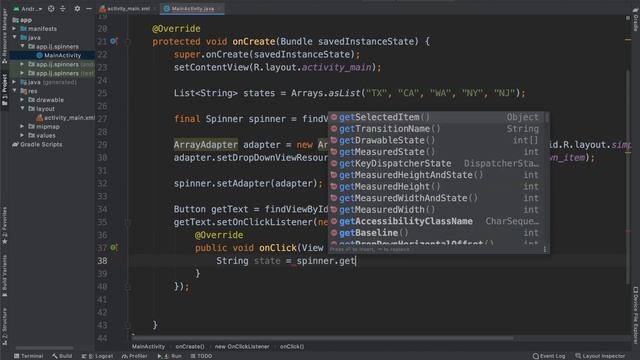Click the editor vertical scrollbar

pyautogui.click(x=628, y=176)
